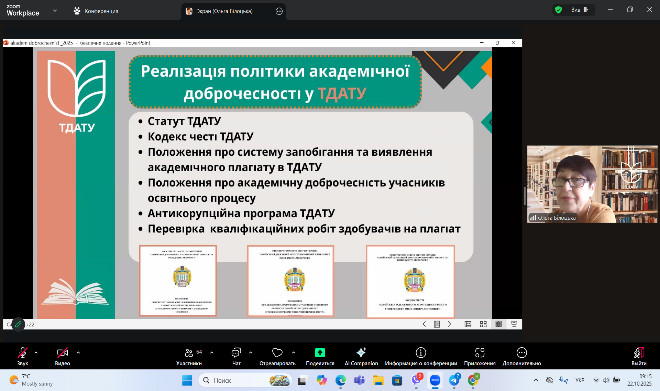
Task: Switch to Slide Sorter view
Action: (x=483, y=324)
